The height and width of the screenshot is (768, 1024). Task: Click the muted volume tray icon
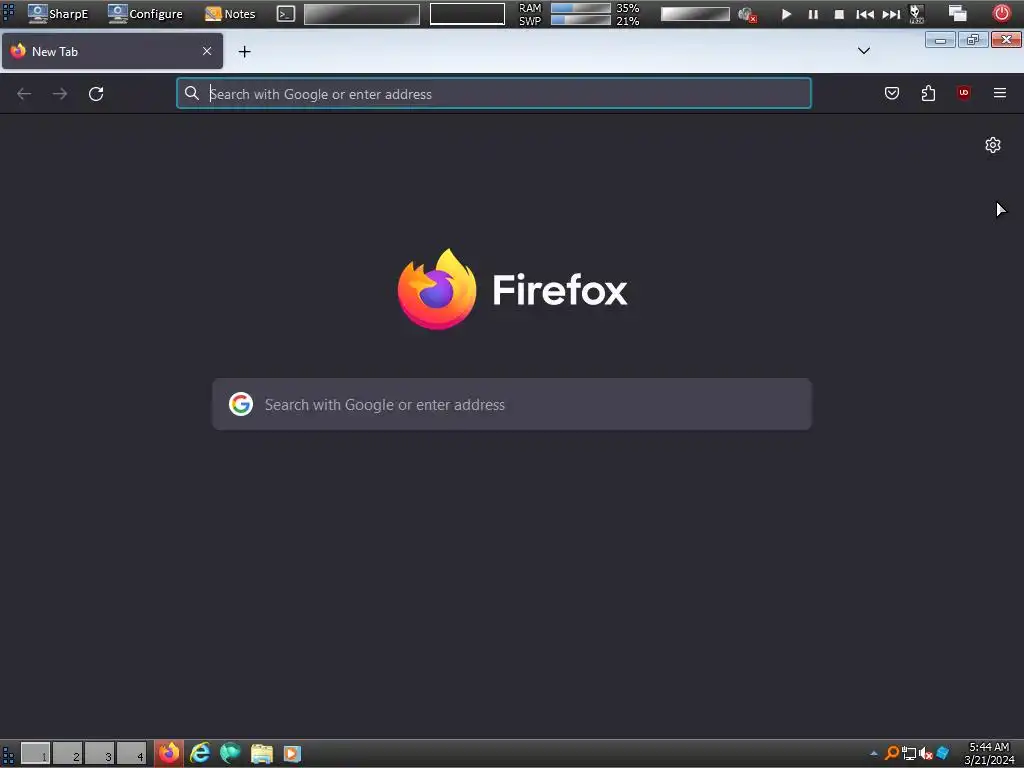[925, 754]
